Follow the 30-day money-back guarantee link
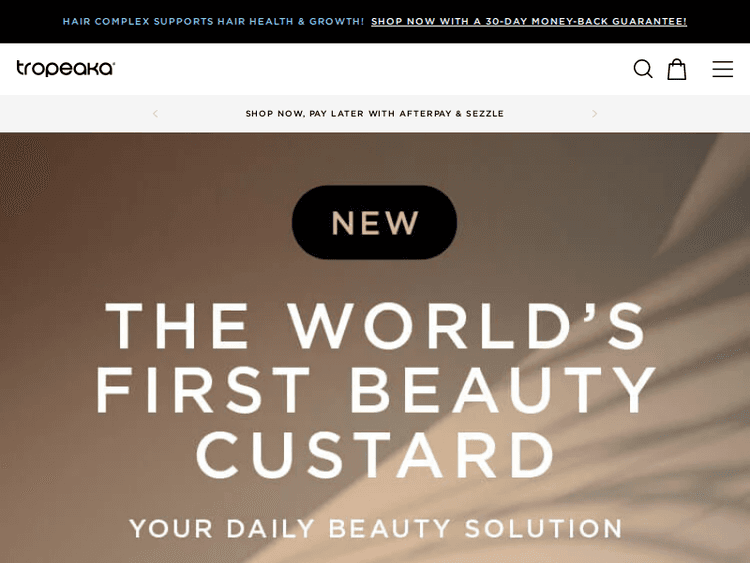This screenshot has width=750, height=563. click(529, 22)
